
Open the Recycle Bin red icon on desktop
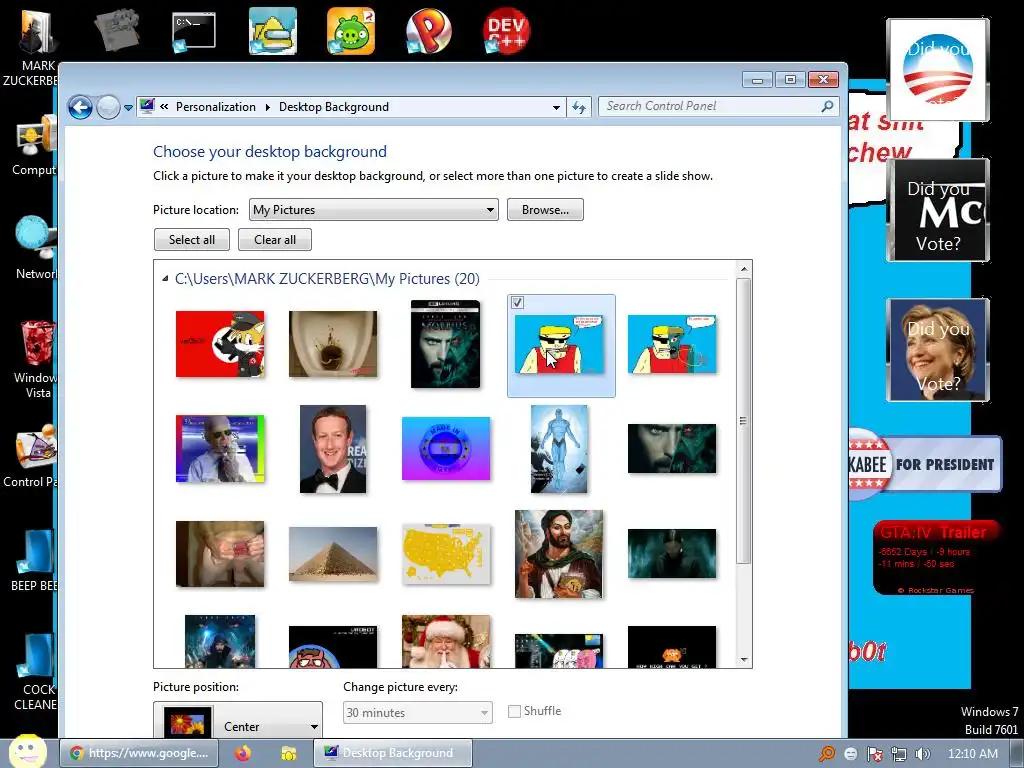click(x=36, y=344)
